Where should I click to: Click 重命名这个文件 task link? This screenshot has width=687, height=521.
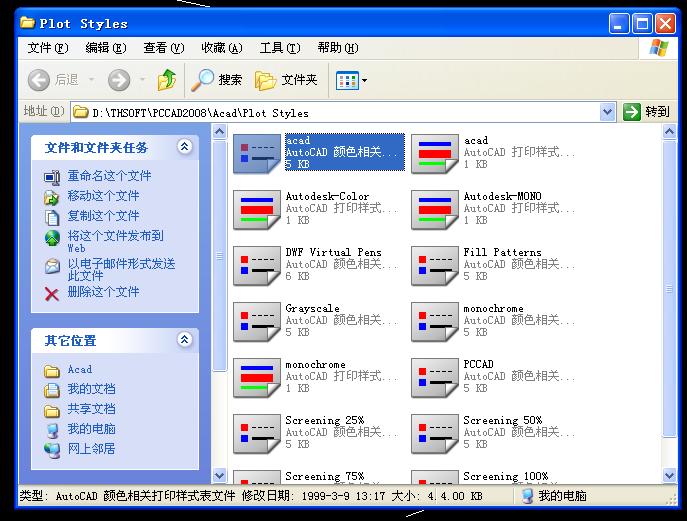109,176
